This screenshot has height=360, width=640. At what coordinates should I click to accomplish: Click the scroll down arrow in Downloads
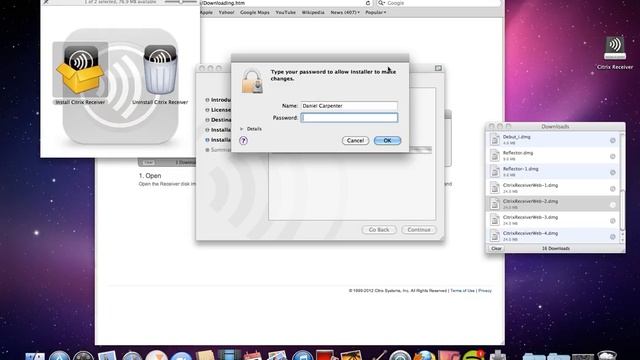click(x=622, y=241)
